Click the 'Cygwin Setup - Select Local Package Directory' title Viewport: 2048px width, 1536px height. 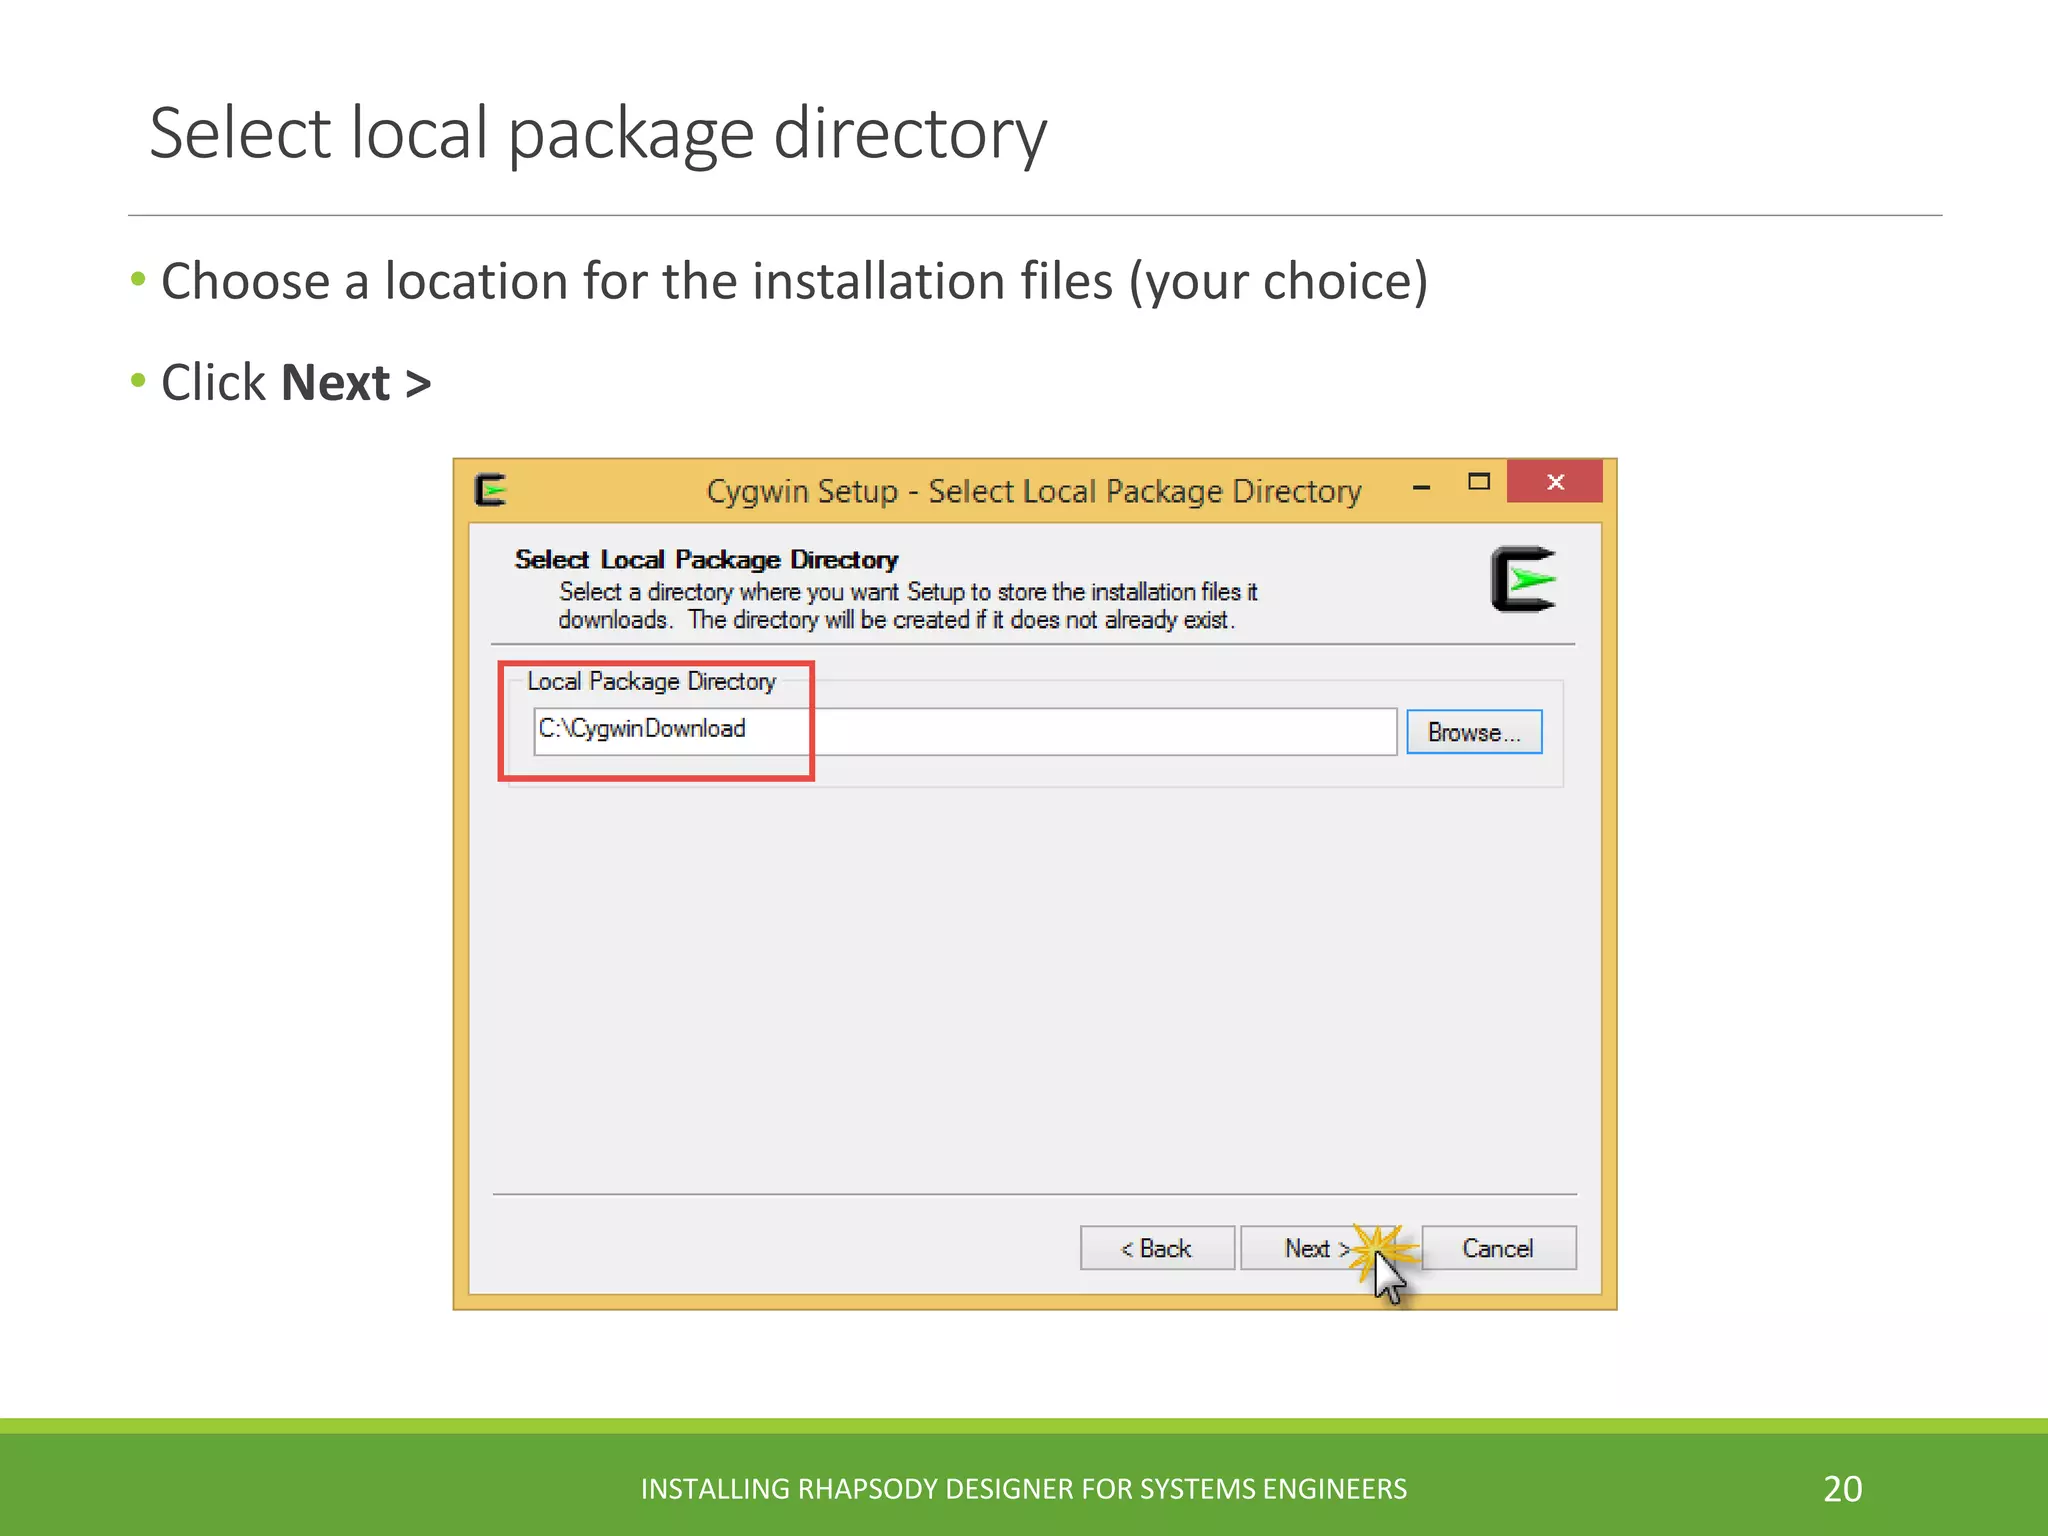pos(1034,491)
